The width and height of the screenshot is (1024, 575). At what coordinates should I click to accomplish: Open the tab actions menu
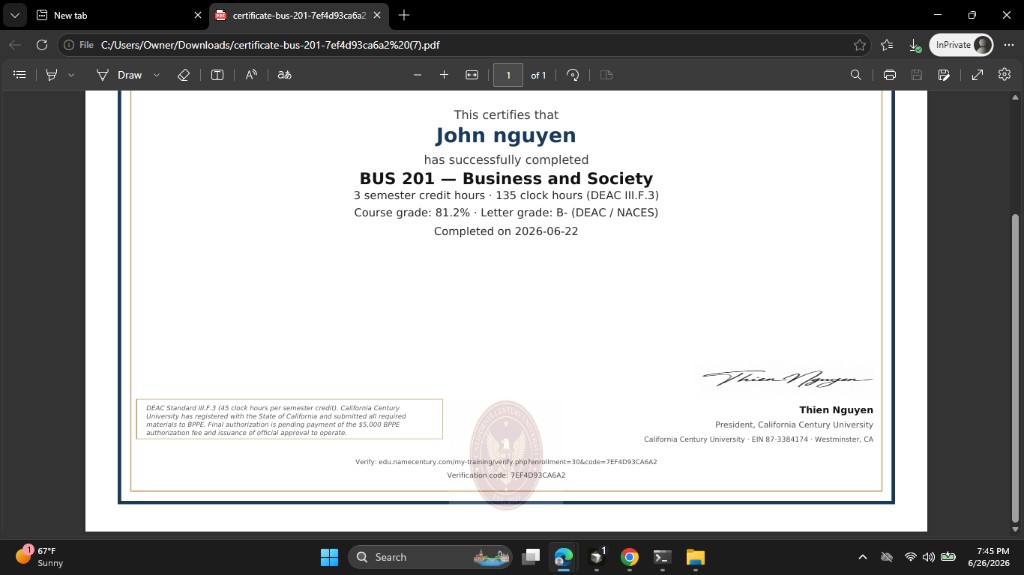click(x=14, y=15)
